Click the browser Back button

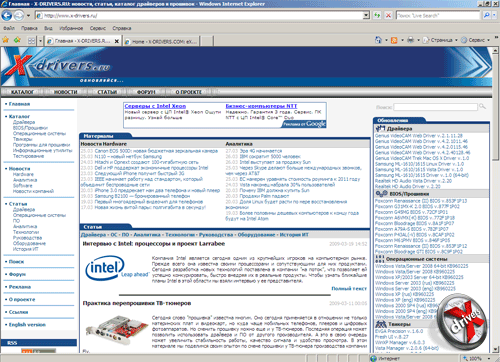[7, 15]
